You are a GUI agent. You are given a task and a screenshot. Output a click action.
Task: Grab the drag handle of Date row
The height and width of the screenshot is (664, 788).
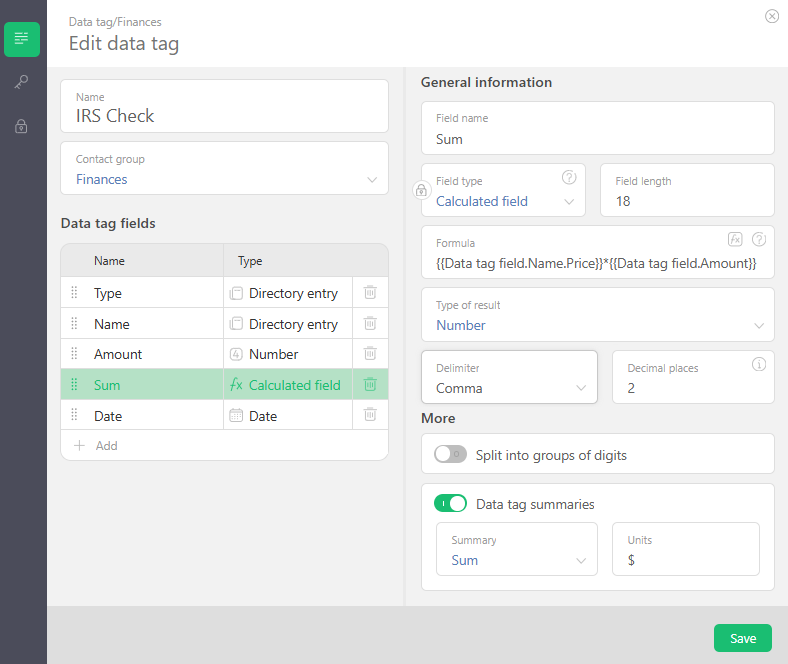click(74, 415)
